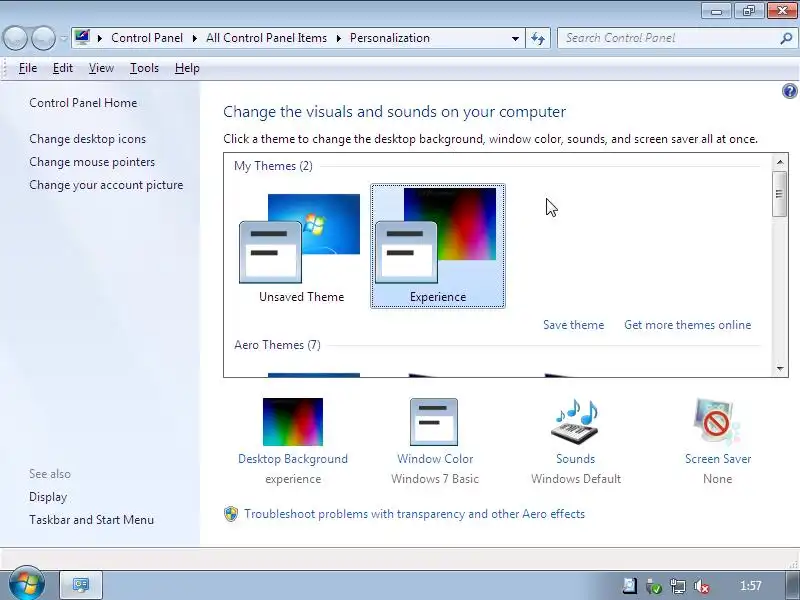800x600 pixels.
Task: Click the refresh button
Action: click(x=538, y=38)
